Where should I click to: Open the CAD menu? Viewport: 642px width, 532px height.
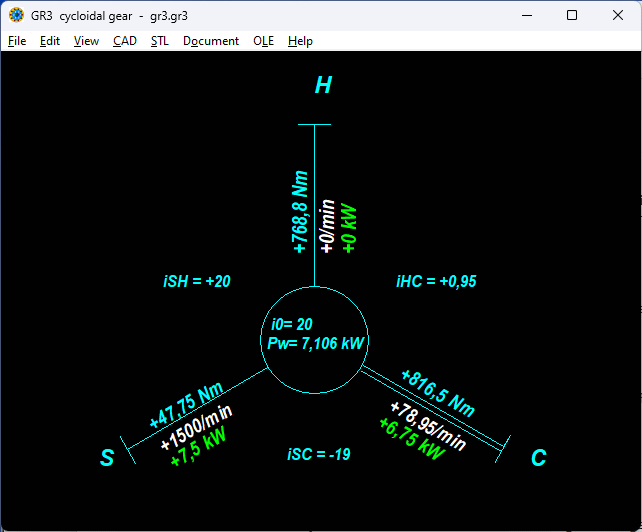tap(125, 41)
